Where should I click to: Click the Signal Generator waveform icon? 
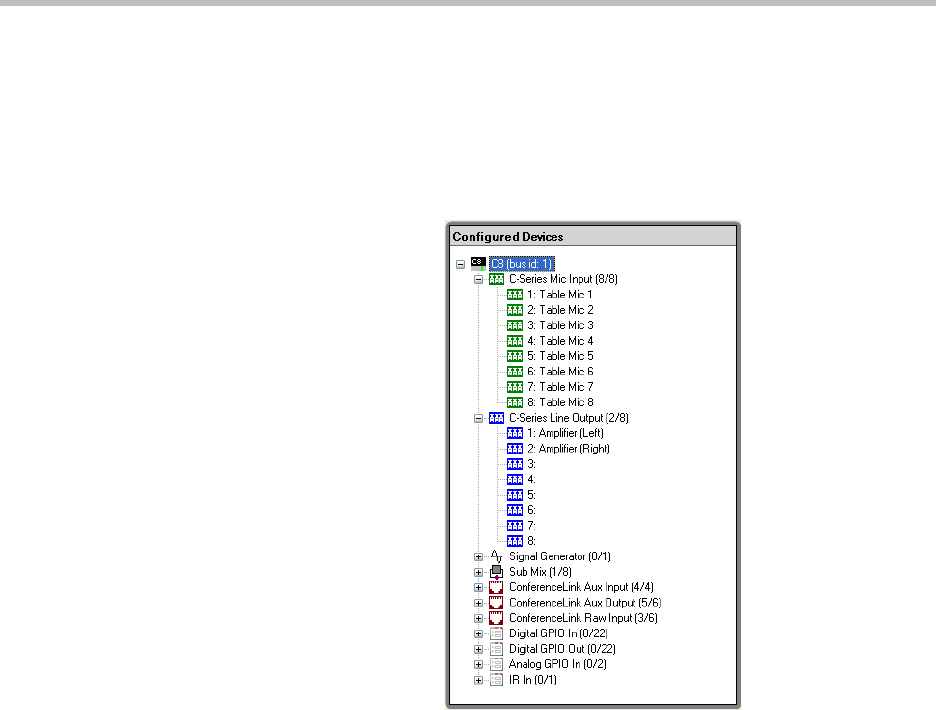496,557
